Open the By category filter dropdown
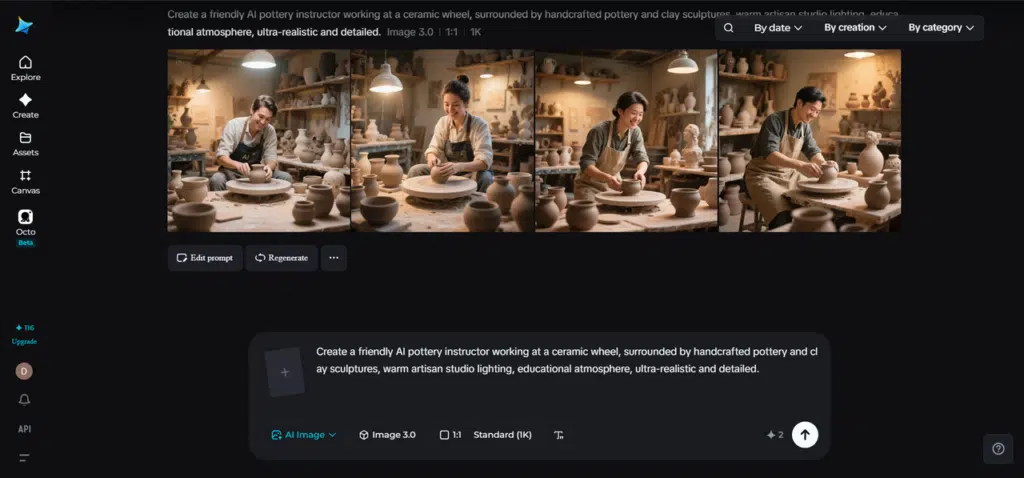 [x=941, y=28]
